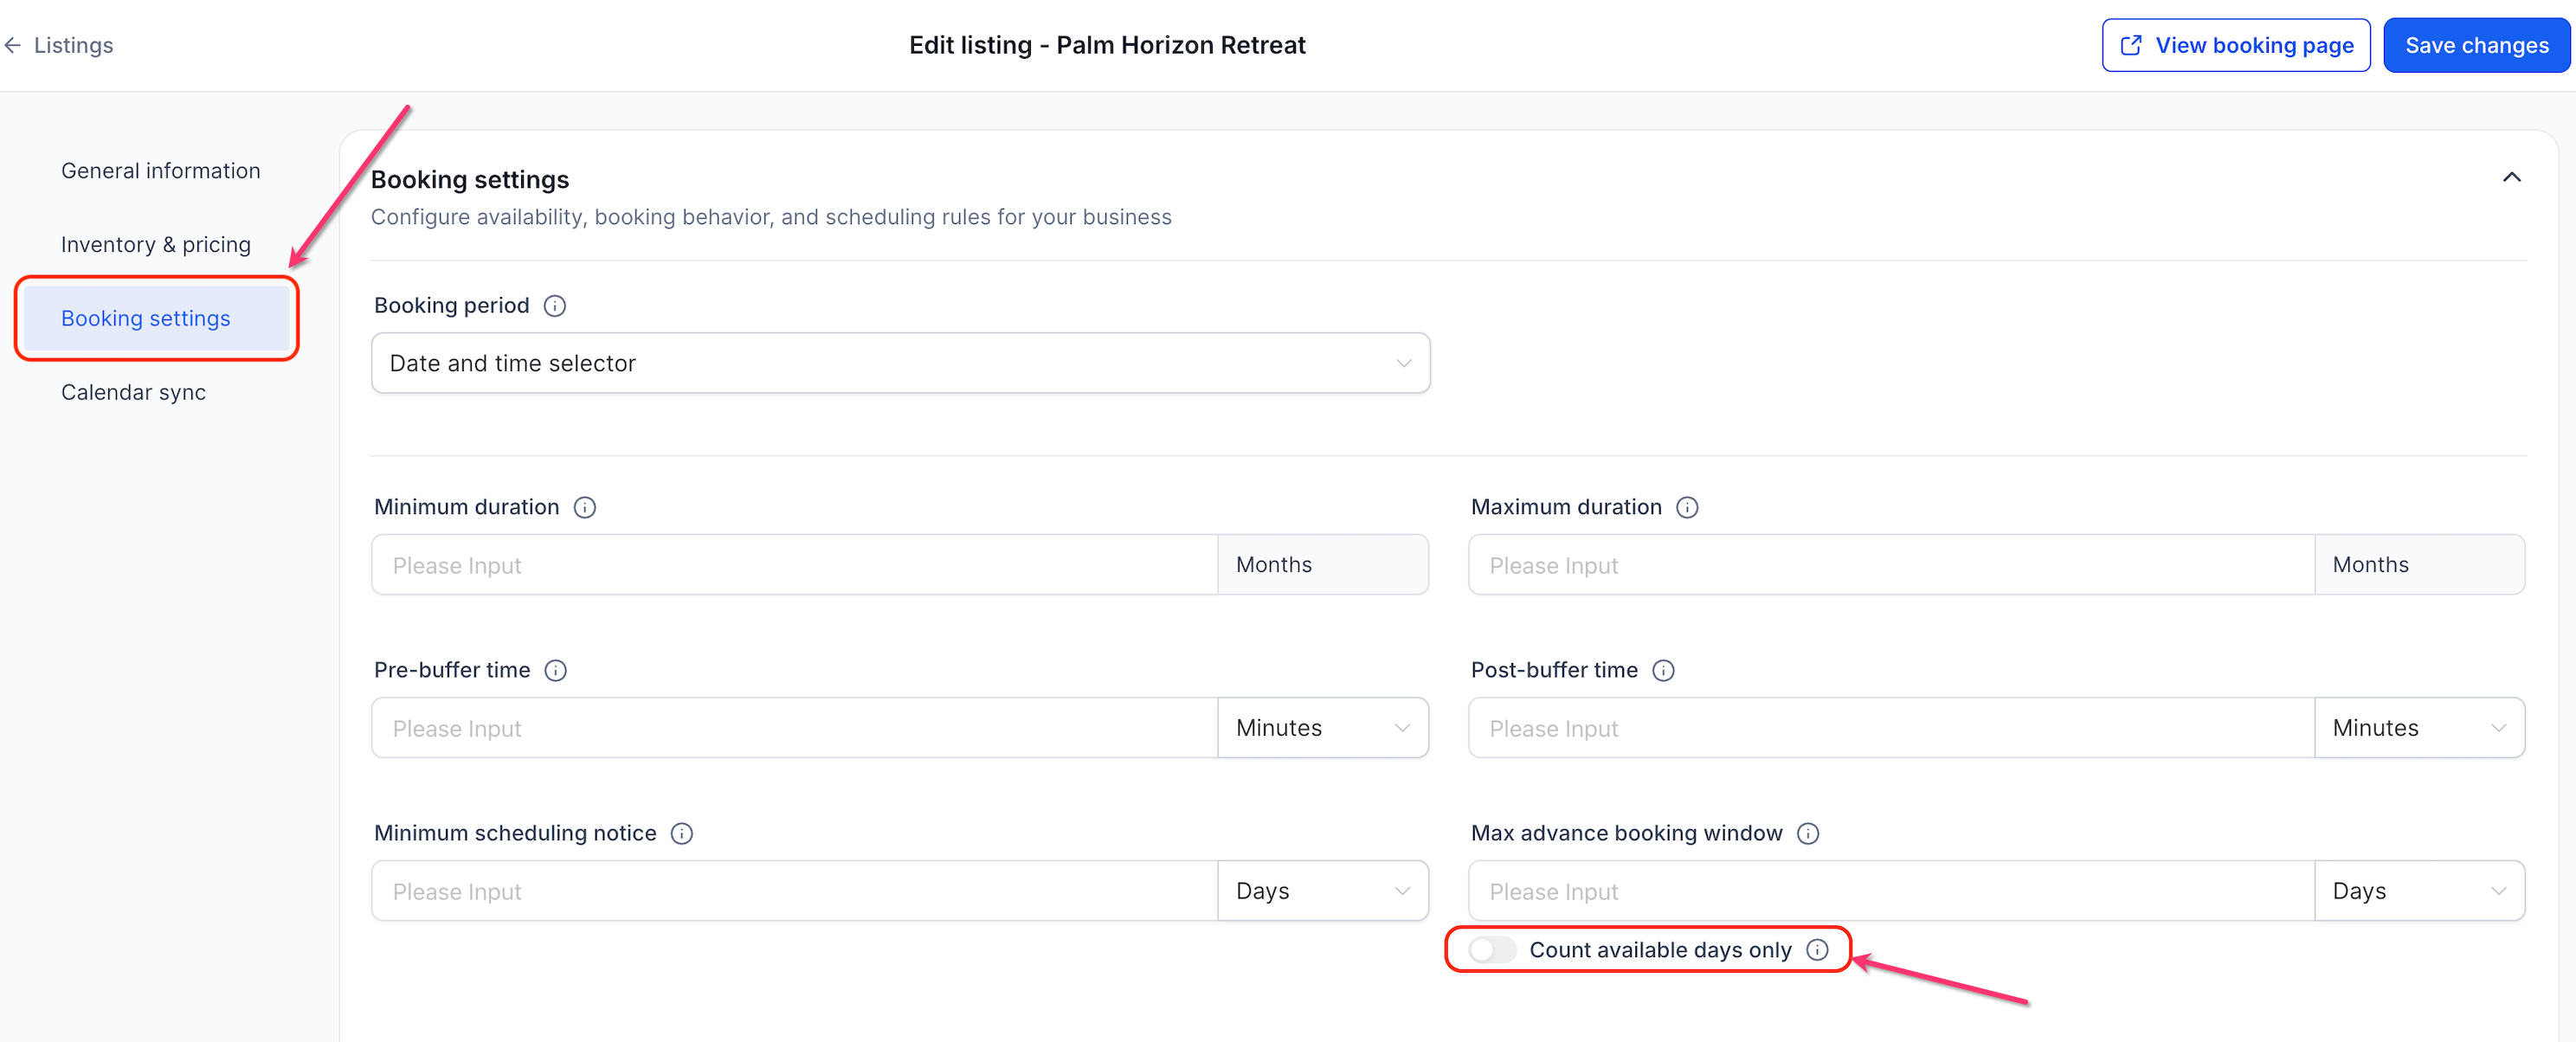
Task: Click the Booking period info icon
Action: coord(555,306)
